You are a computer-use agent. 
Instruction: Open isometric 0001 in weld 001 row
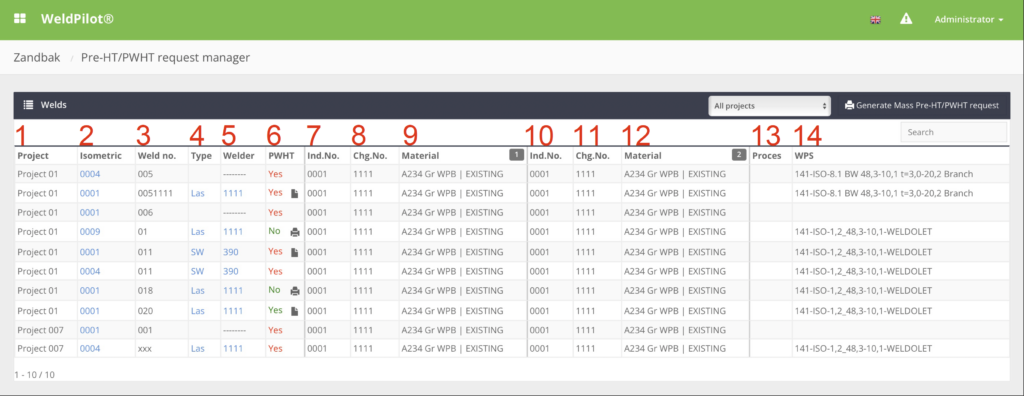(x=90, y=330)
